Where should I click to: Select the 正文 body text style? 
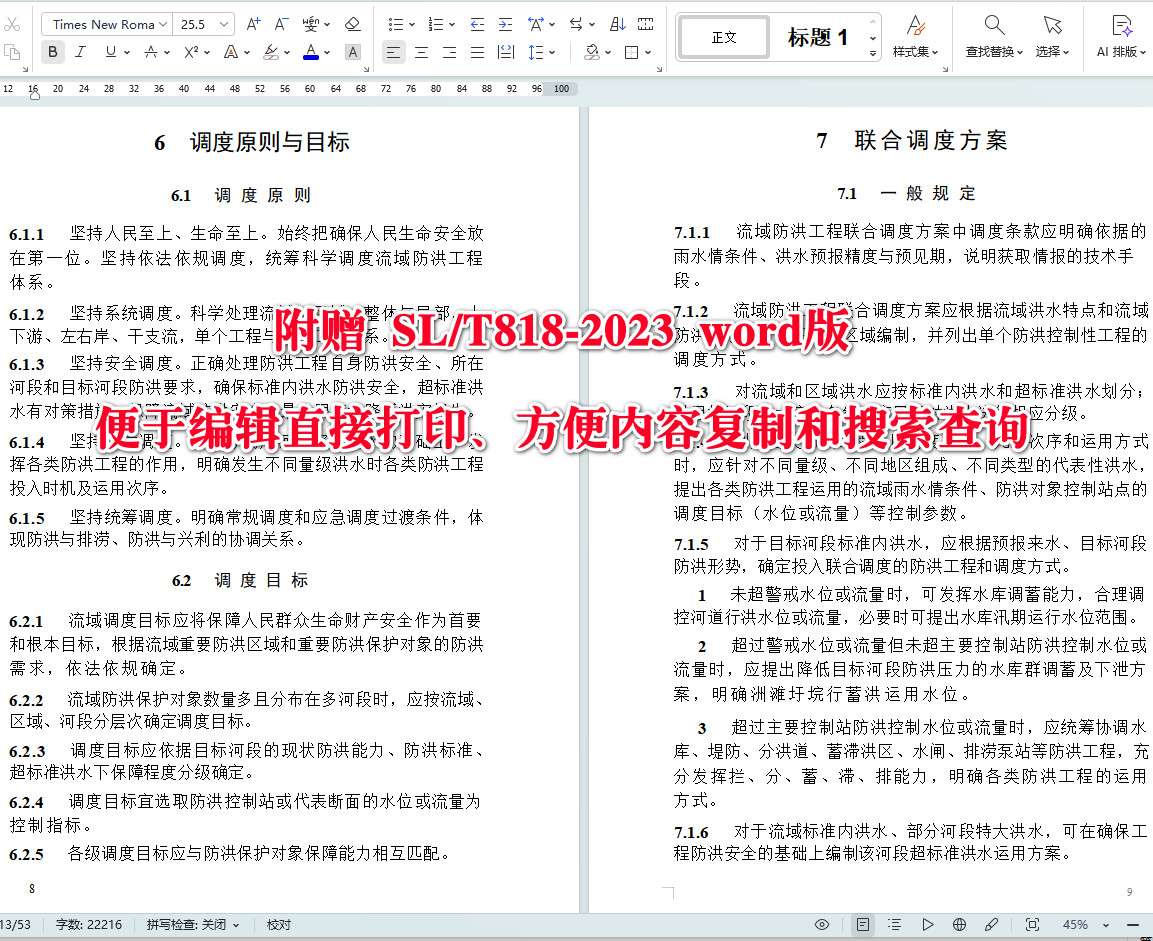tap(722, 37)
